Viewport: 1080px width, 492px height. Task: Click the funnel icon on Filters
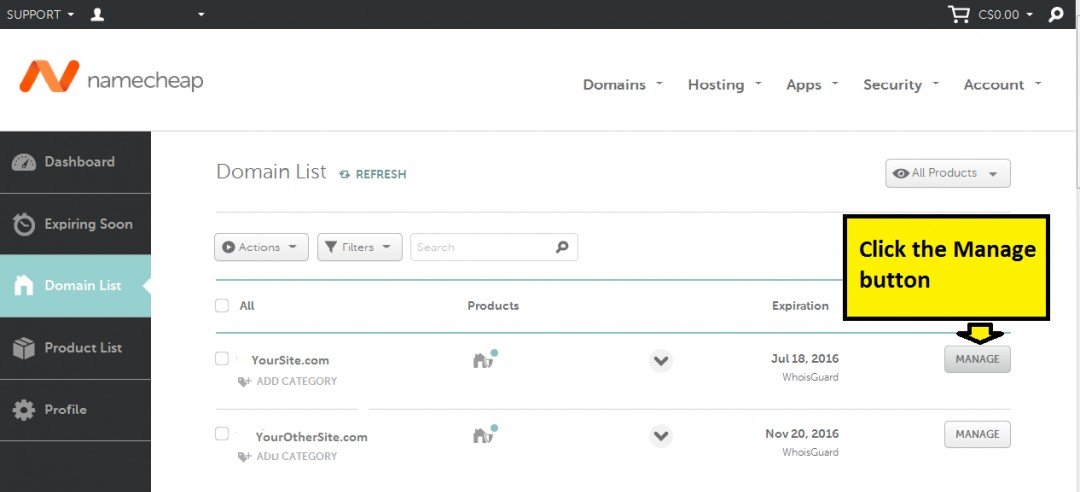point(331,247)
